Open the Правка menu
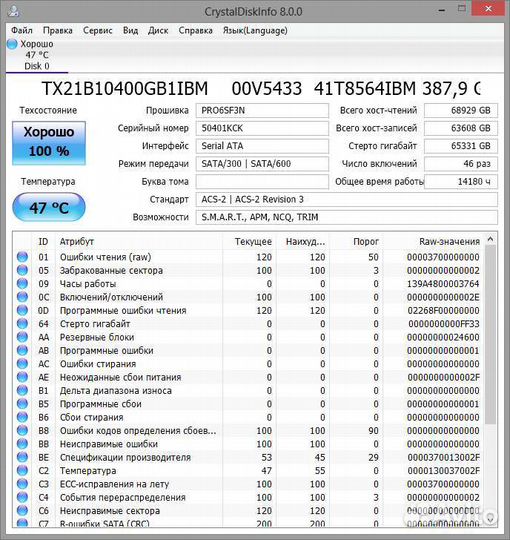 [x=58, y=30]
